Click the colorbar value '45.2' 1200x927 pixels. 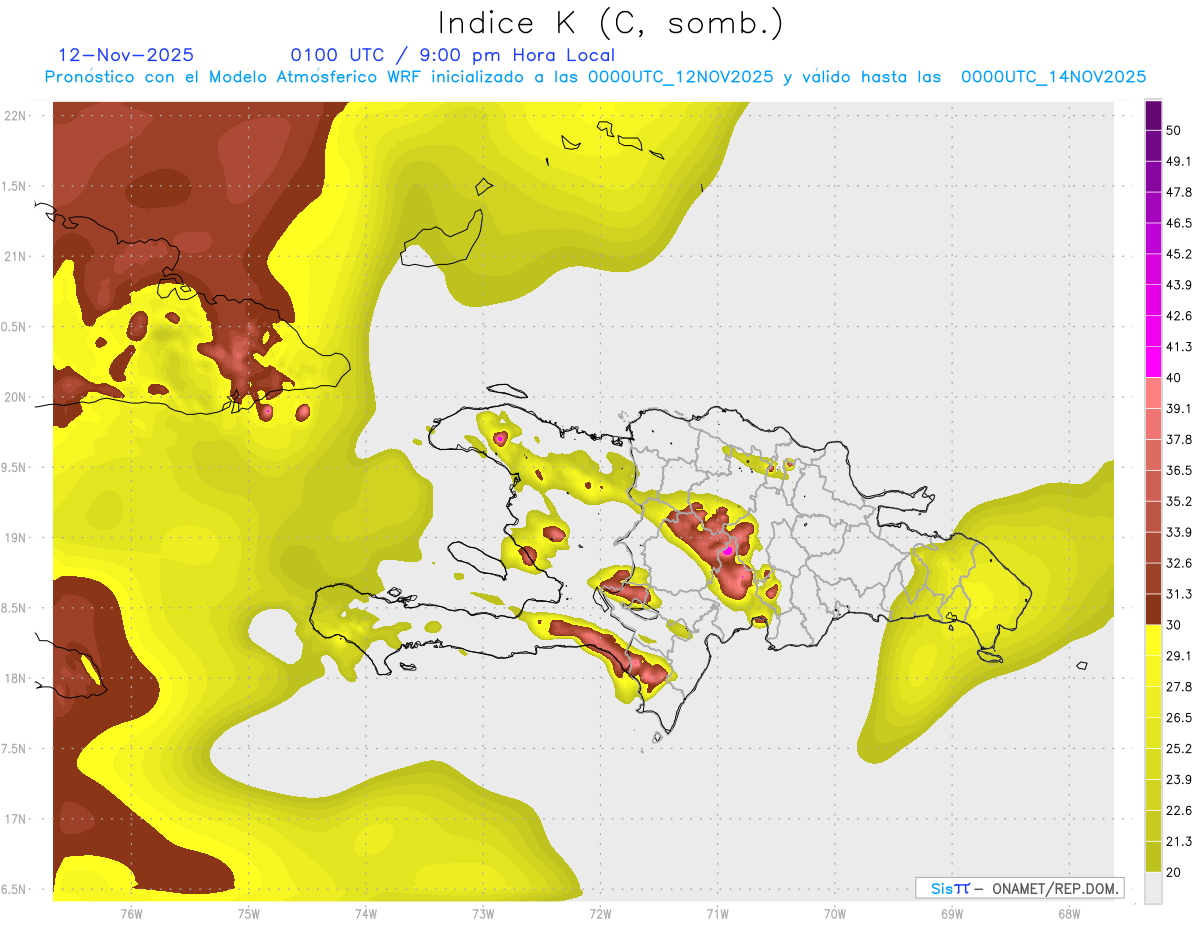click(1179, 254)
